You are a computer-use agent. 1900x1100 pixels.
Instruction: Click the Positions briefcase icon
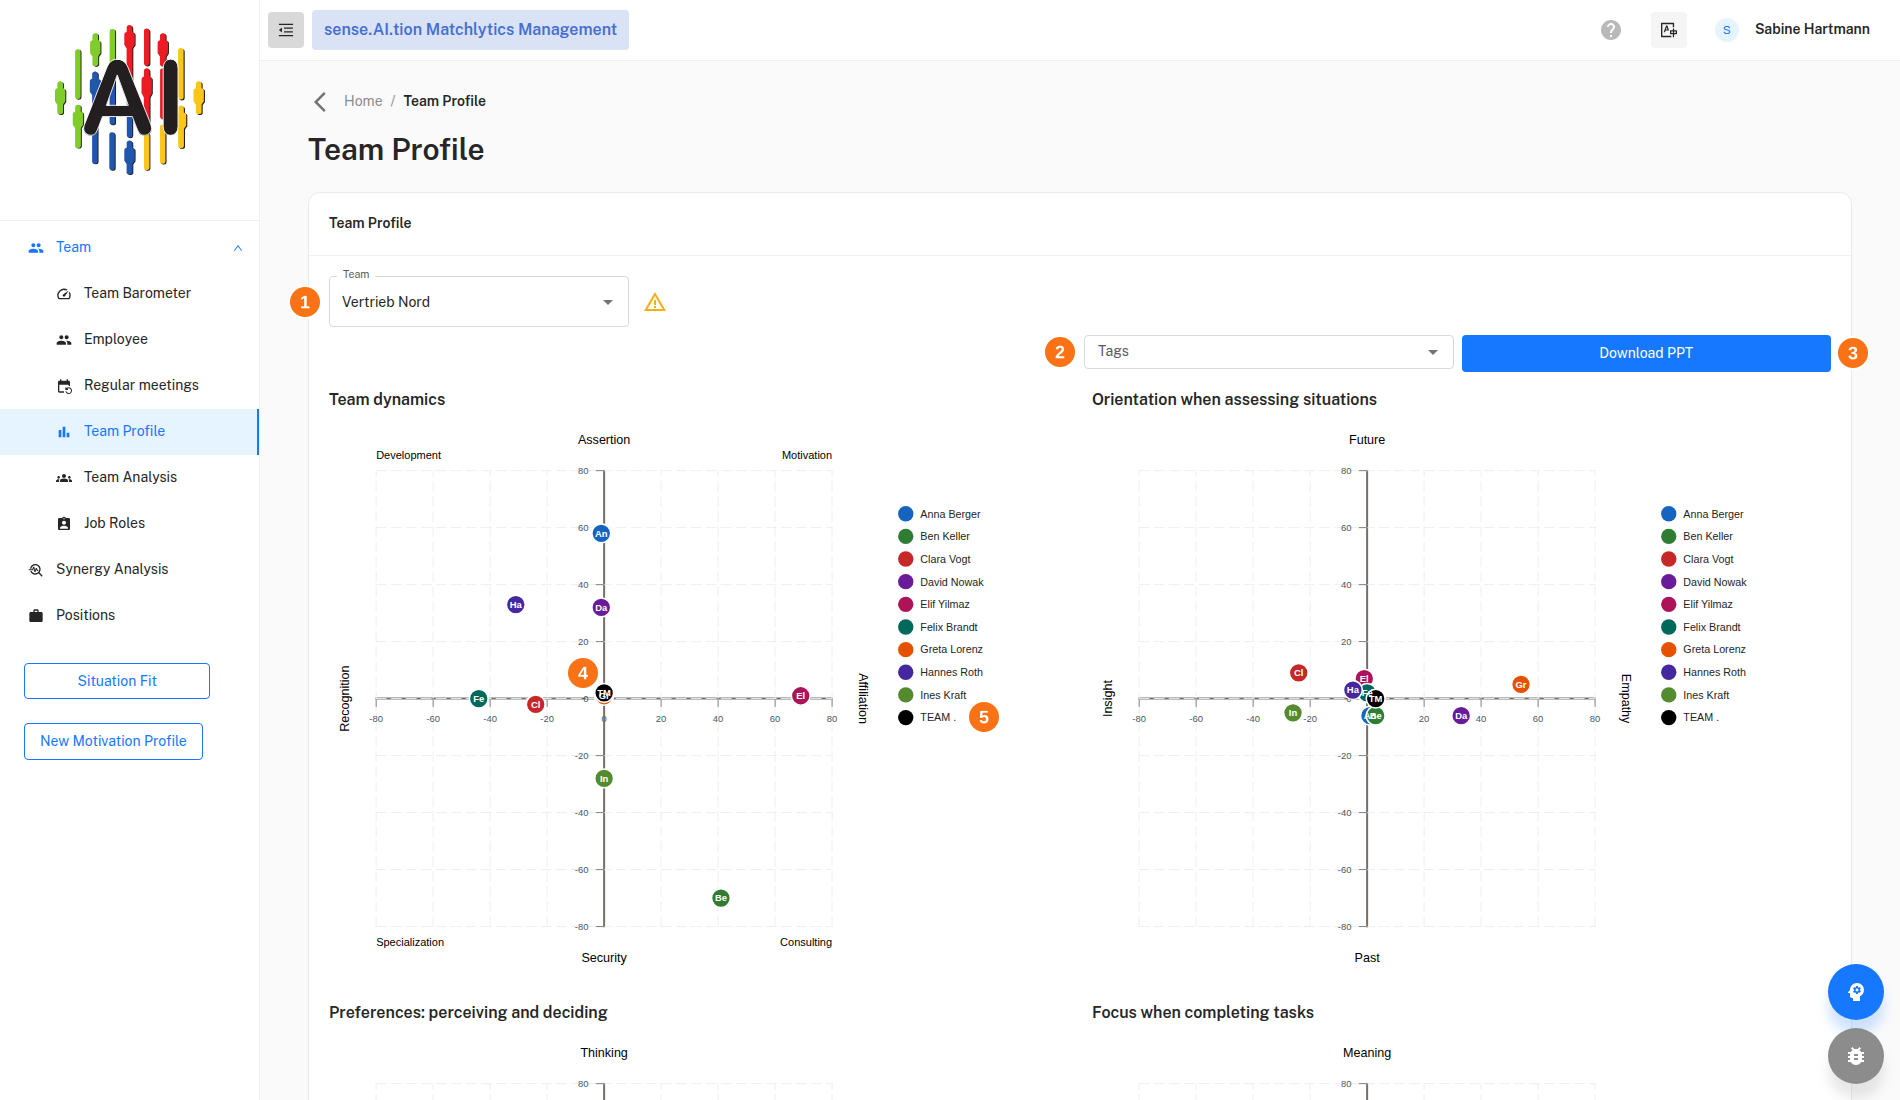(x=36, y=616)
